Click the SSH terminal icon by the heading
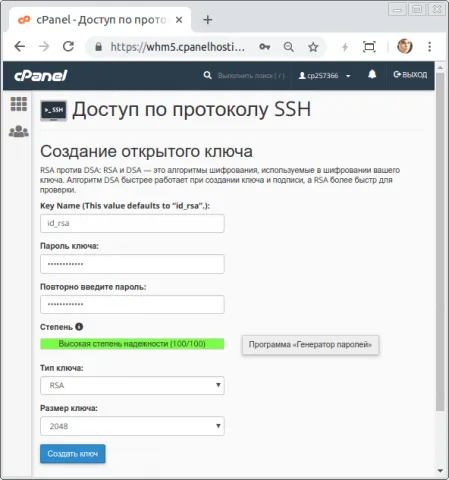 pyautogui.click(x=54, y=110)
